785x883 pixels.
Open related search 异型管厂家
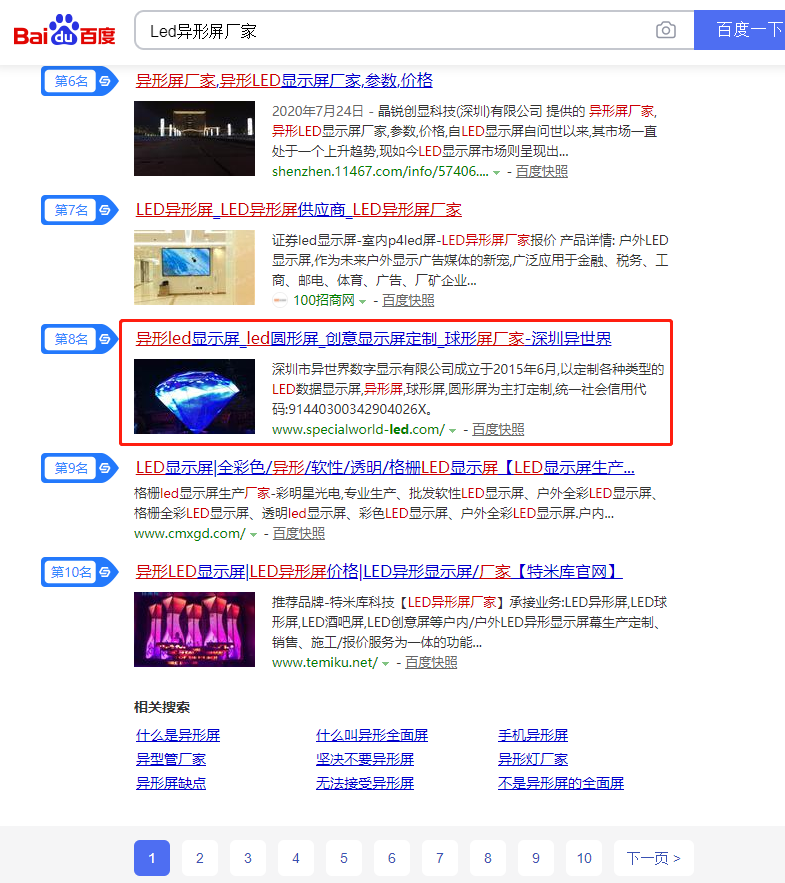[171, 759]
